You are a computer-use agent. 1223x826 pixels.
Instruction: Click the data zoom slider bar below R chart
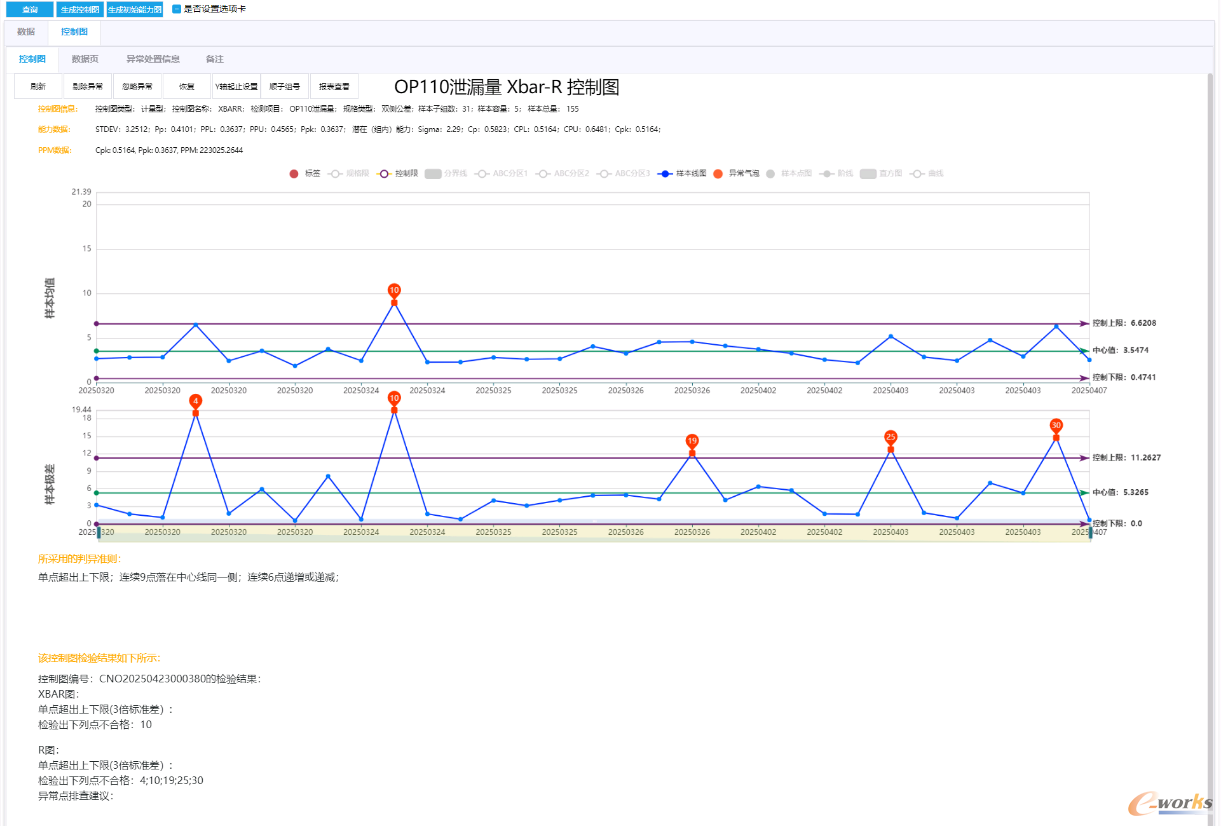tap(592, 537)
